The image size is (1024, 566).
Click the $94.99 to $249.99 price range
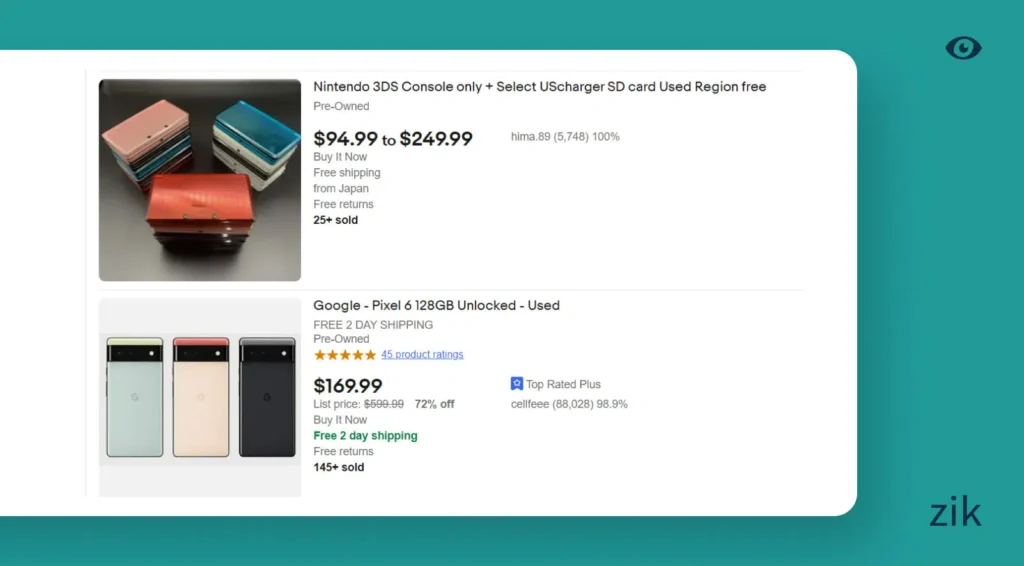[x=393, y=139]
